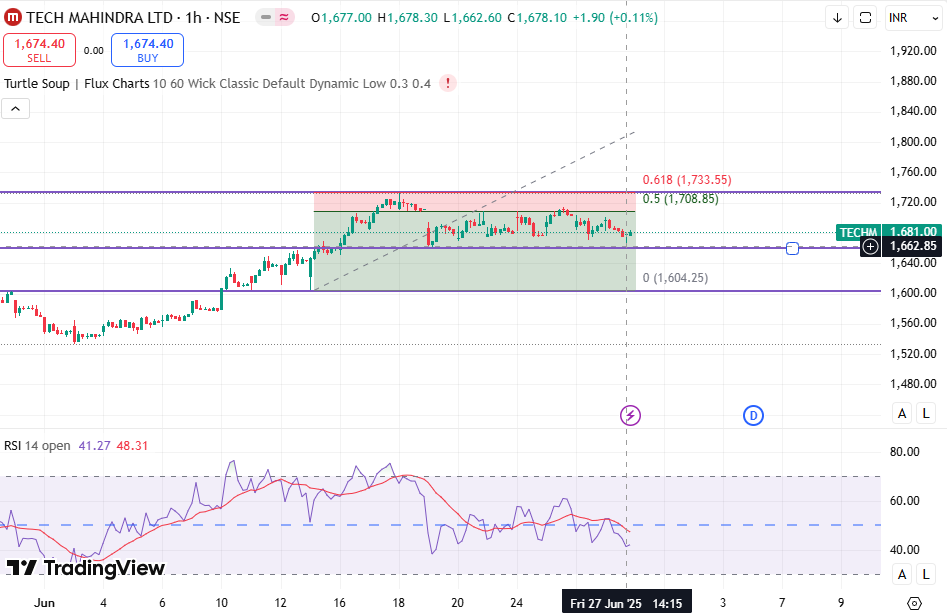Collapse the indicator legend with the chevron
The height and width of the screenshot is (614, 947).
16,109
